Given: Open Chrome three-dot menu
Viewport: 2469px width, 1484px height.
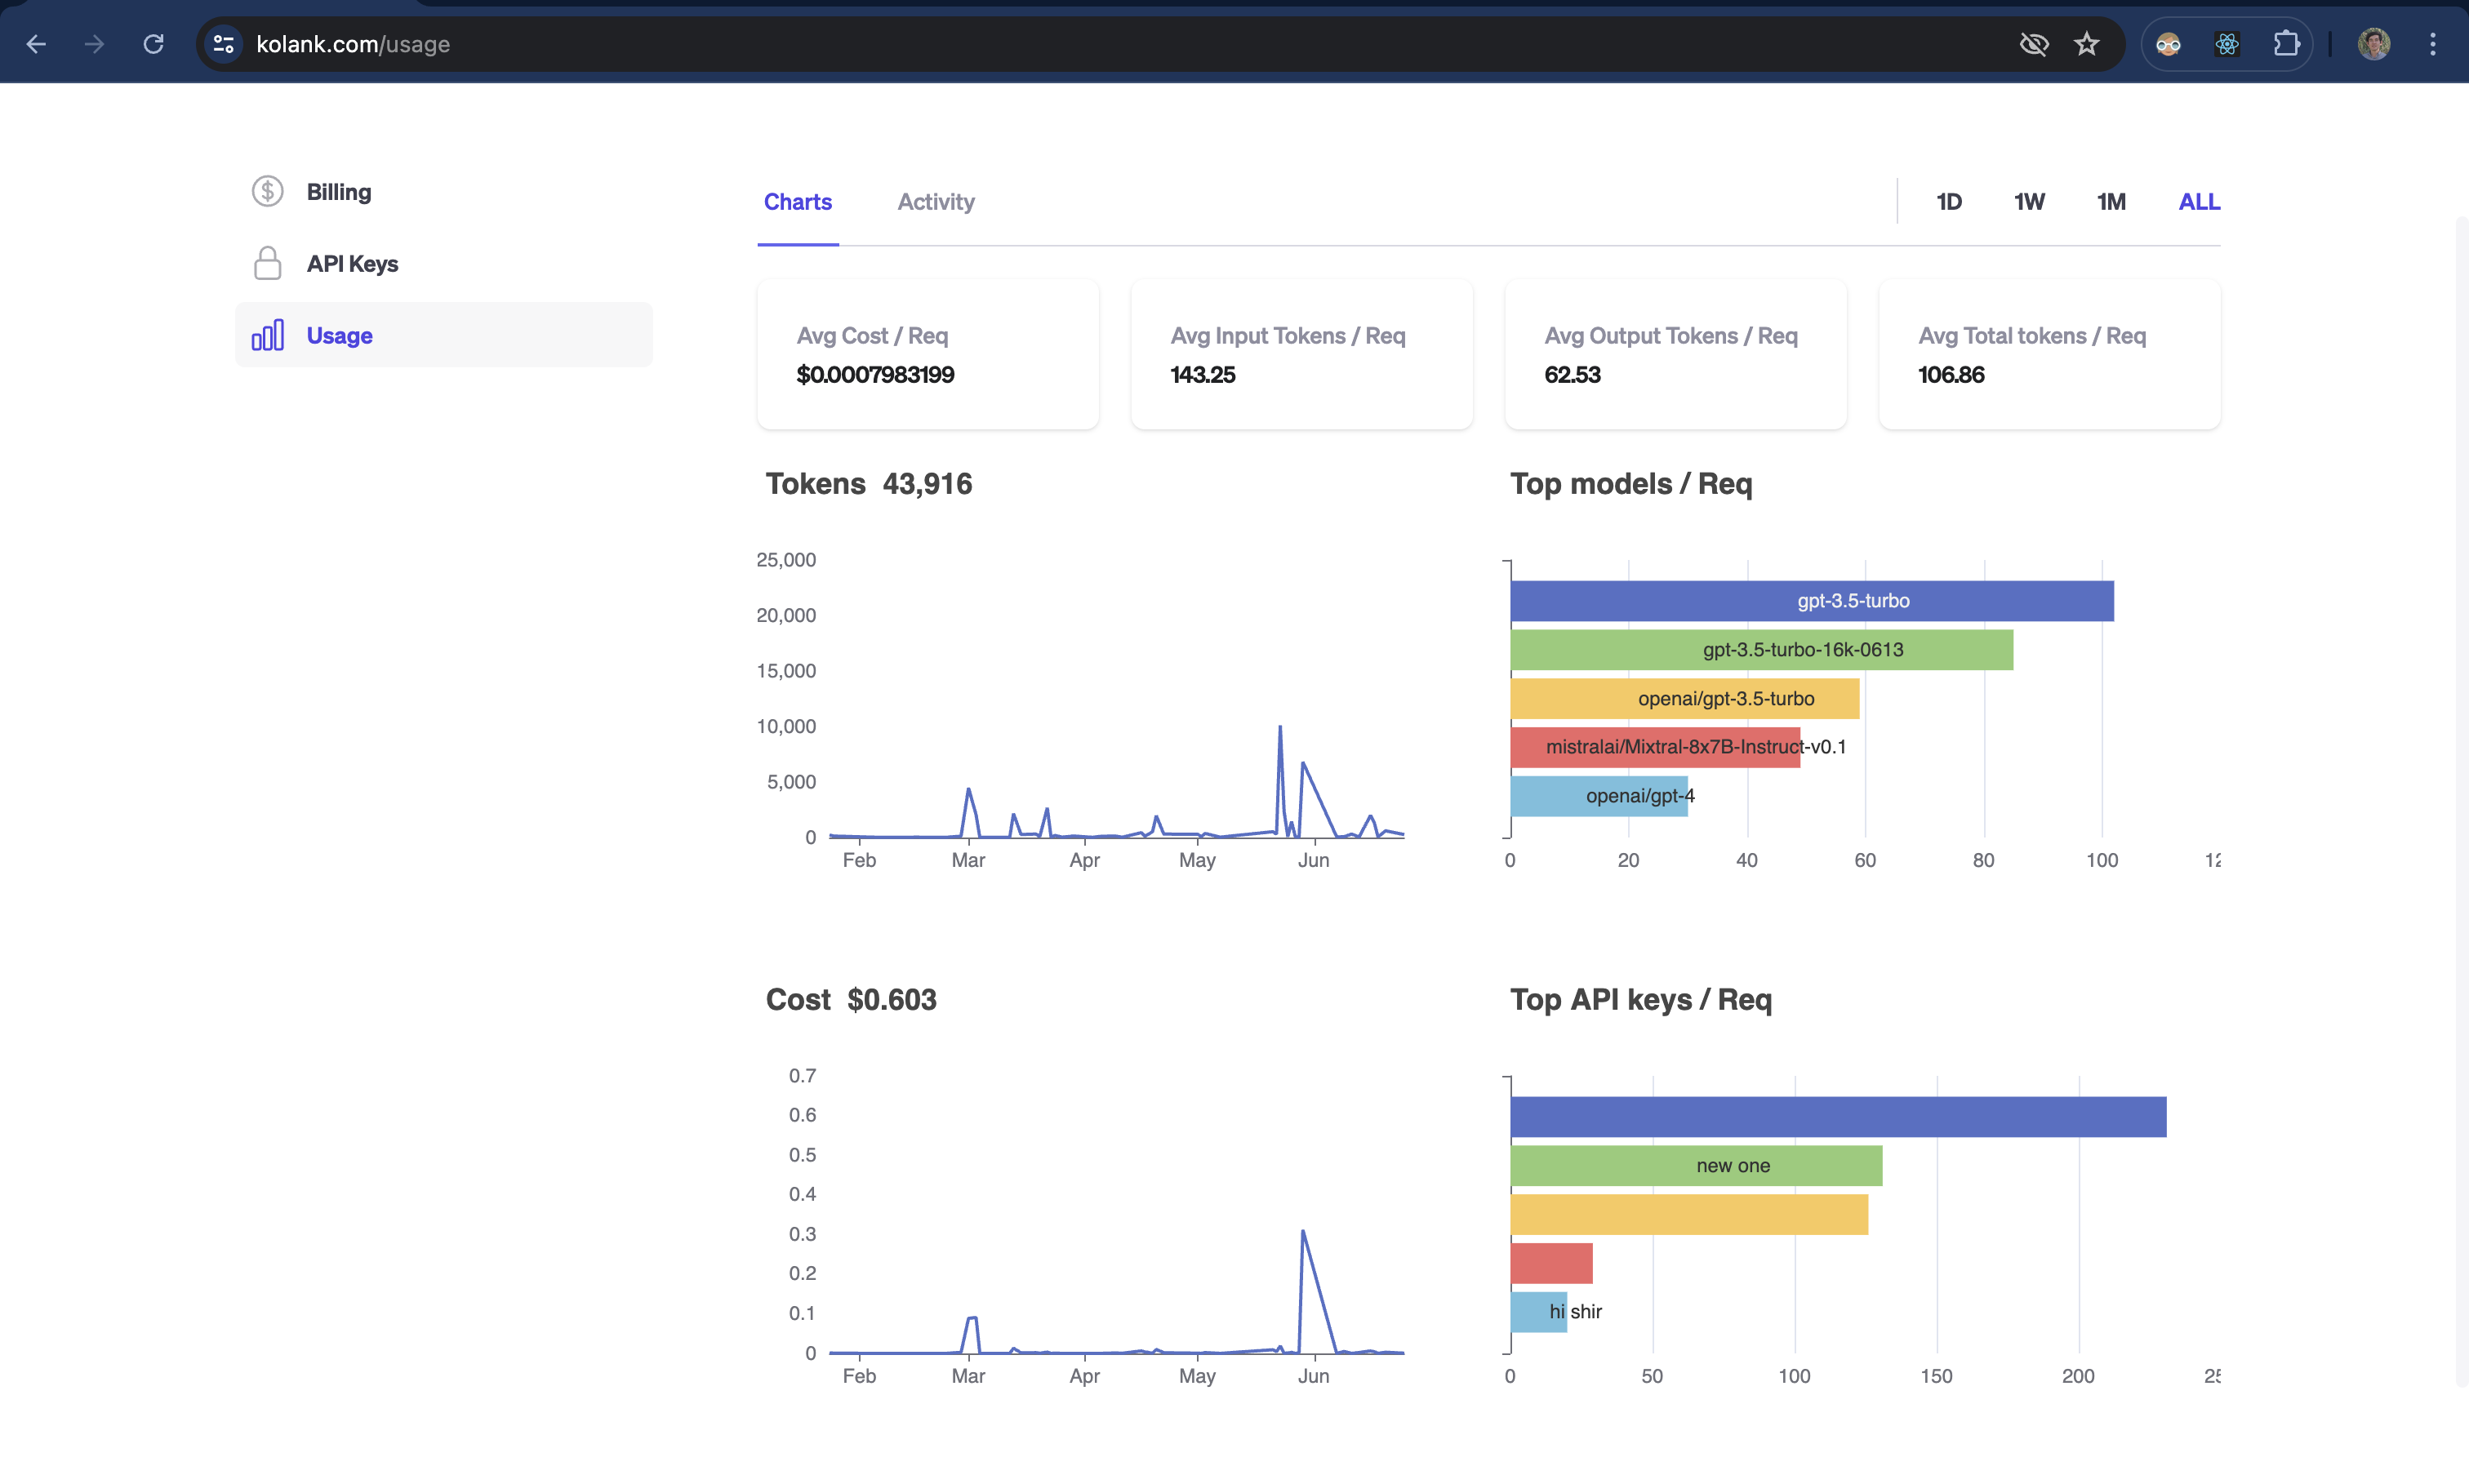Looking at the screenshot, I should 2432,44.
